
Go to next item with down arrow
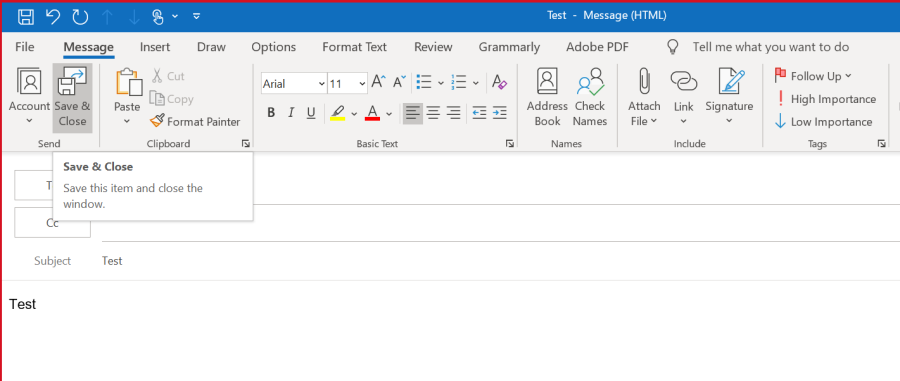pyautogui.click(x=134, y=17)
